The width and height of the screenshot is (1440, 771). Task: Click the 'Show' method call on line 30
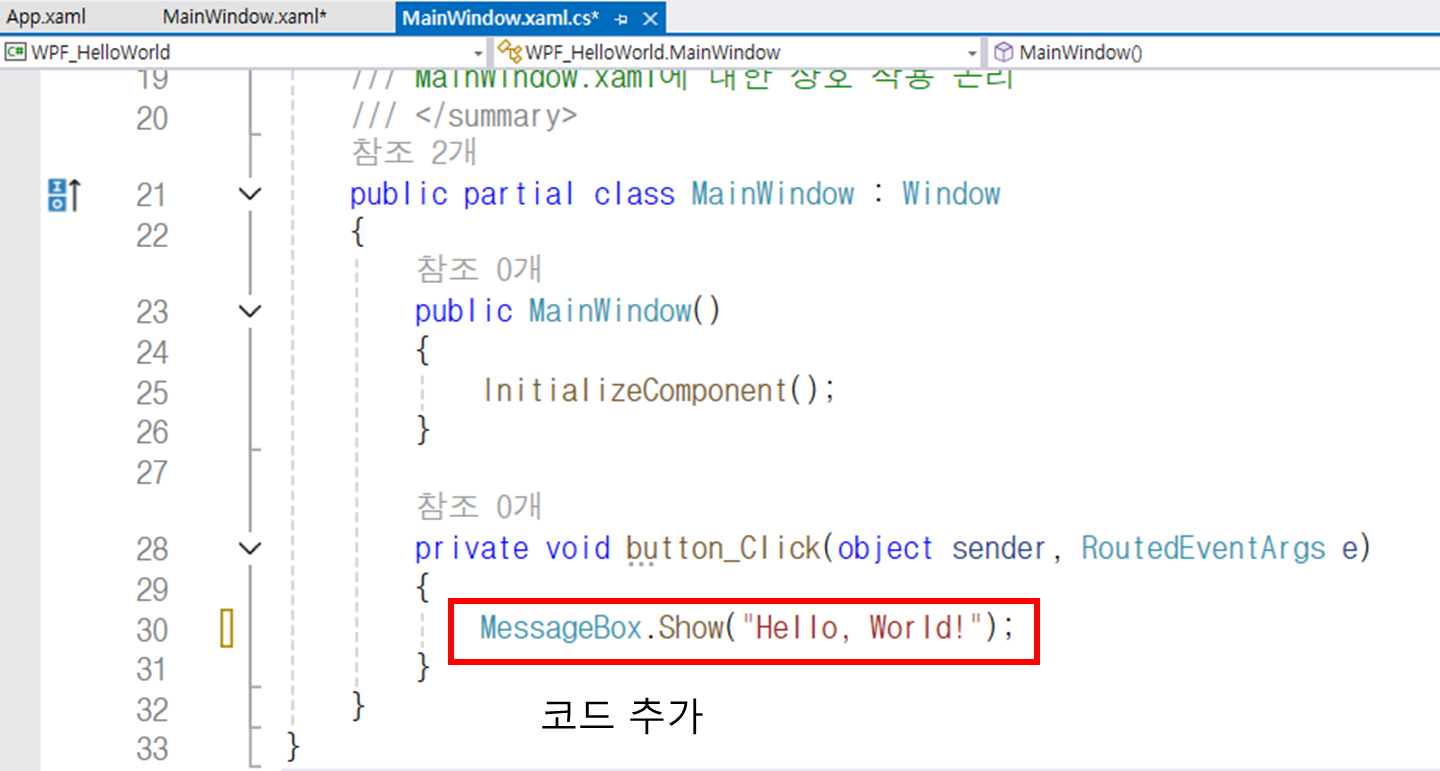coord(691,628)
